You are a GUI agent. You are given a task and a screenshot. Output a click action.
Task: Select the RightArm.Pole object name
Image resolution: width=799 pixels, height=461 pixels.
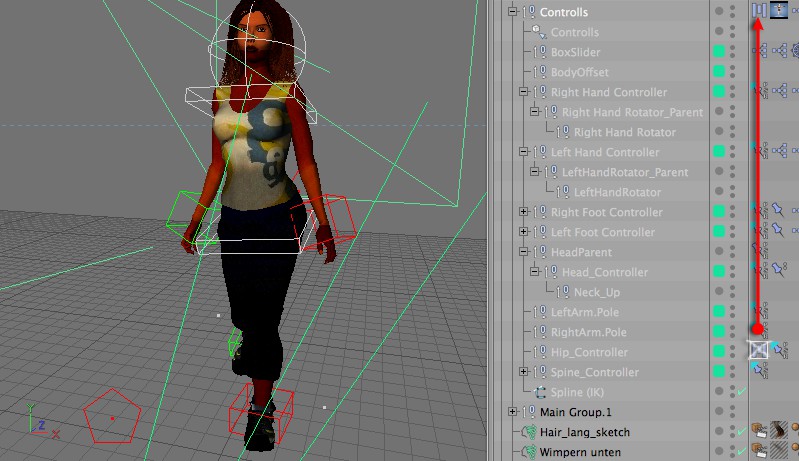coord(589,332)
